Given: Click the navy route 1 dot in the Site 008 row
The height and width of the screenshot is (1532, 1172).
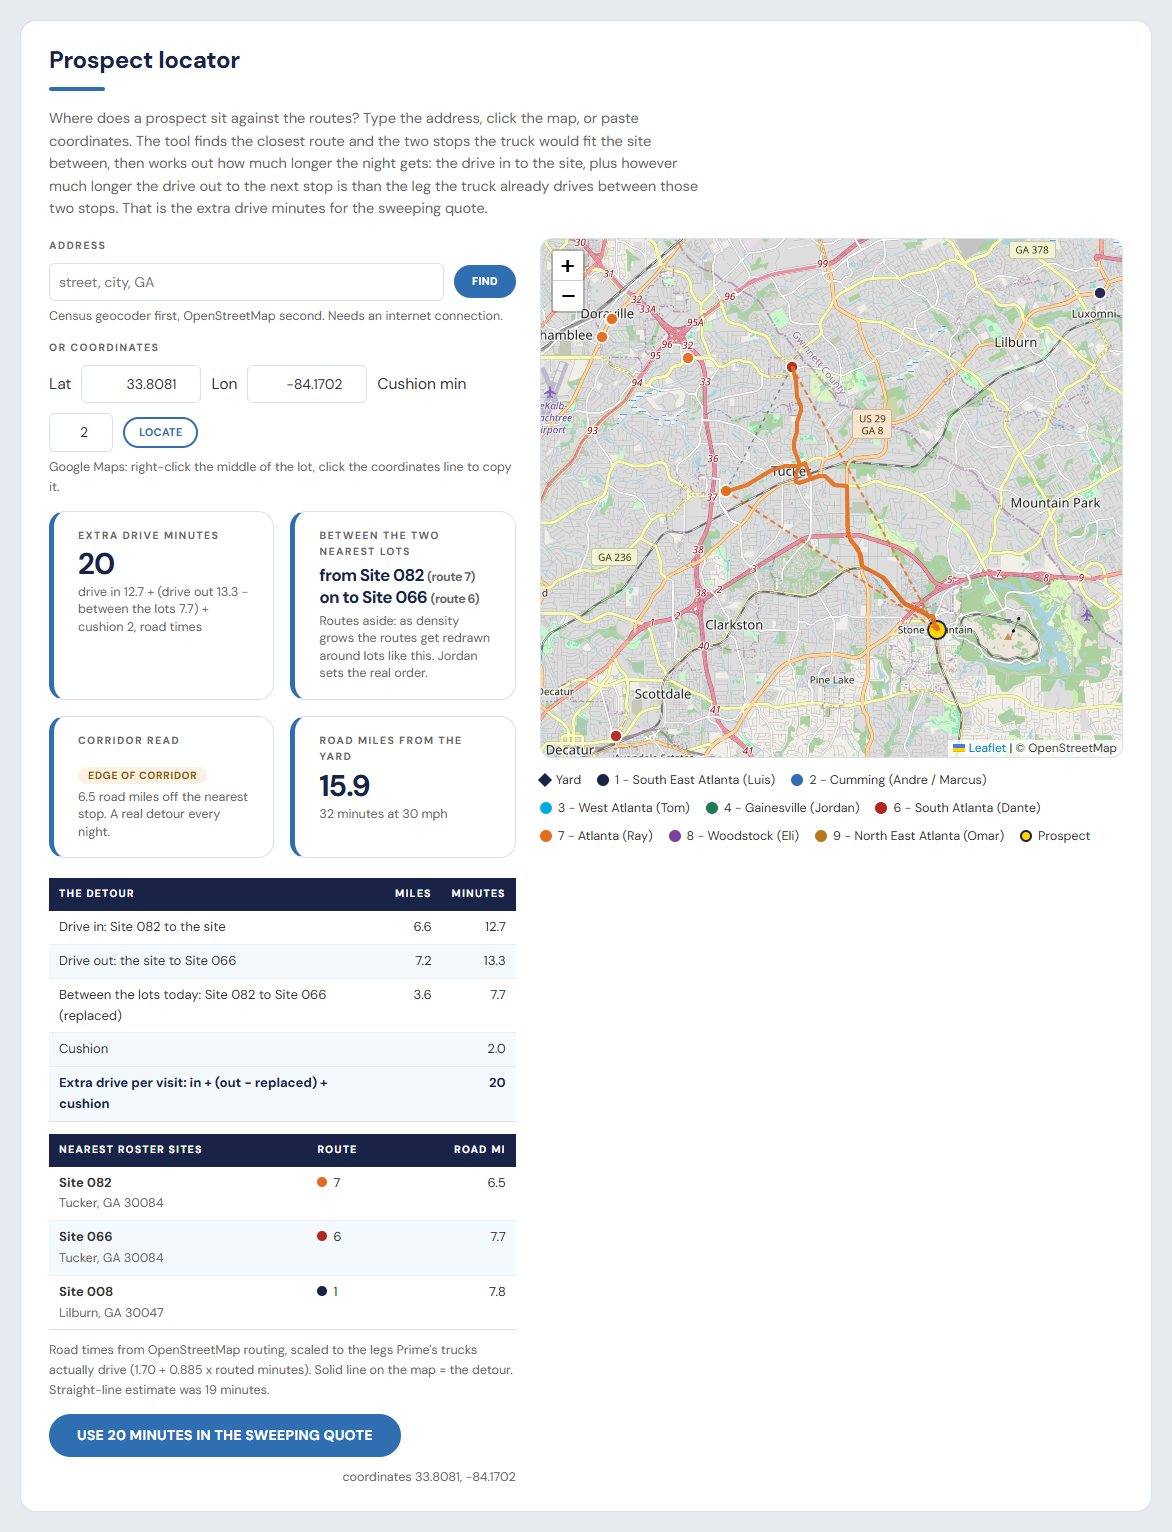Looking at the screenshot, I should click(322, 1291).
